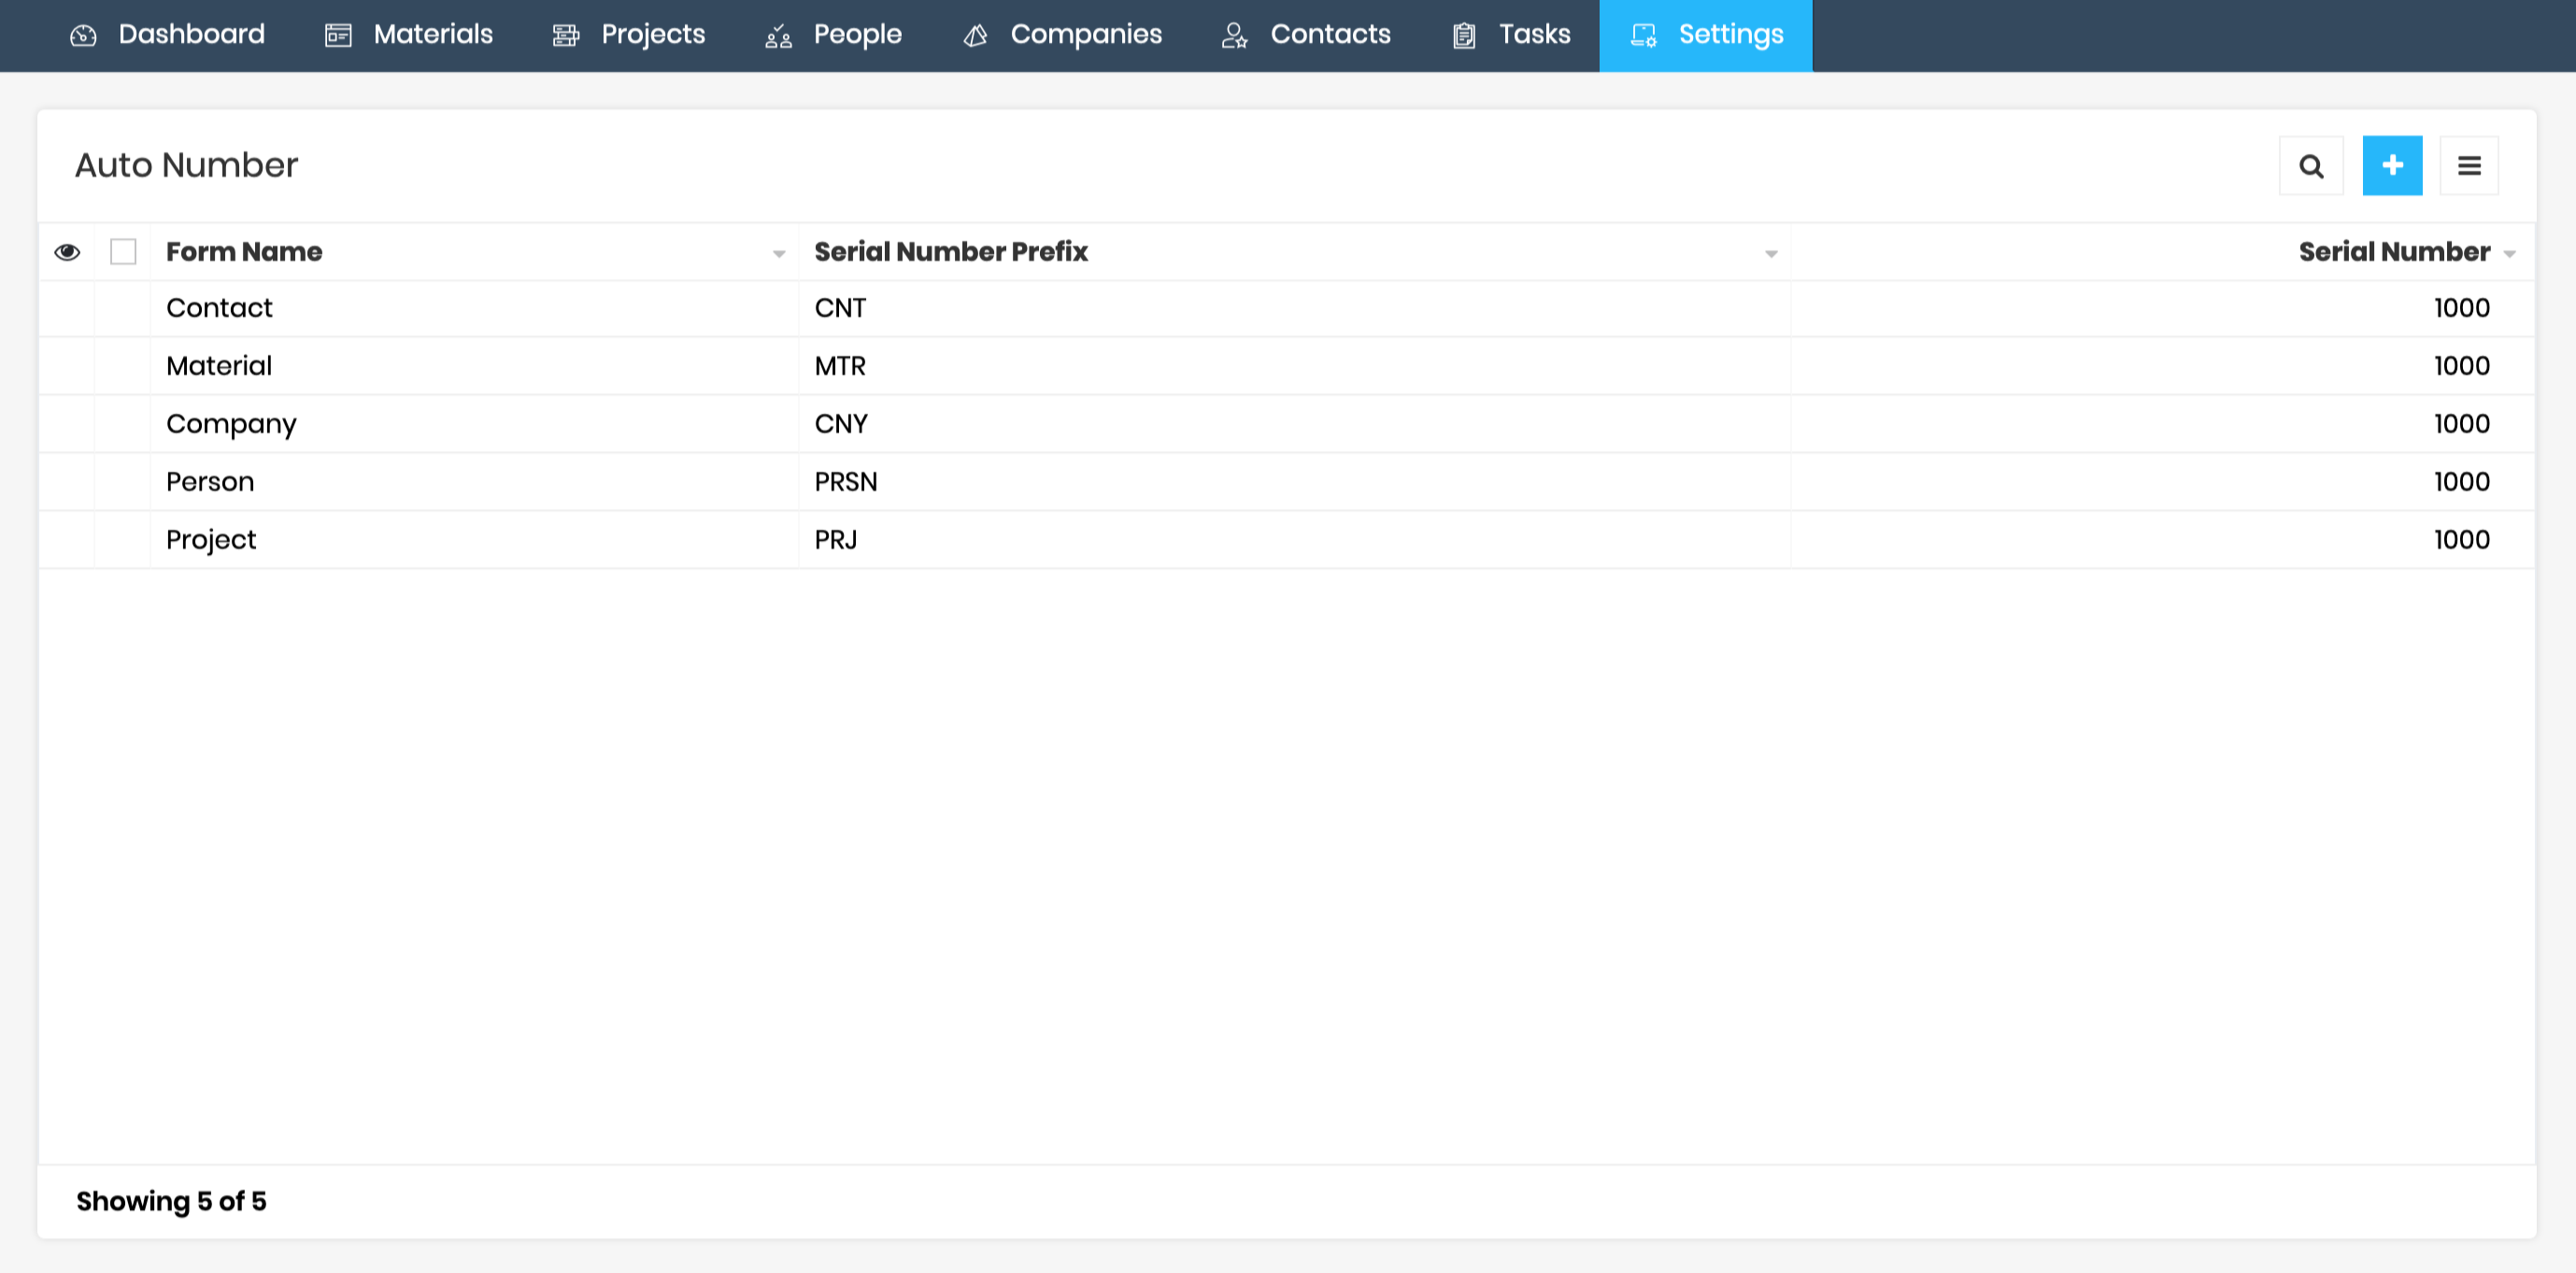Click the Showing 5 of 5 status

click(x=172, y=1202)
